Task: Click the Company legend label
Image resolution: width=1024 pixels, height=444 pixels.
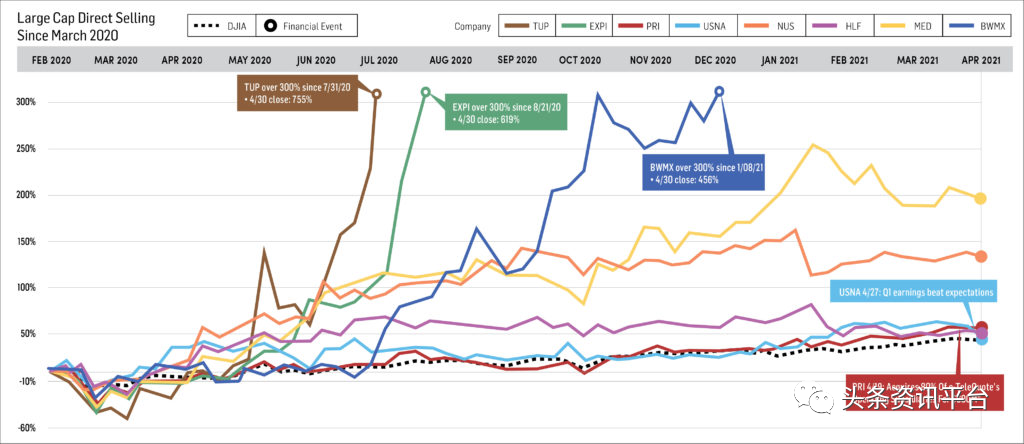Action: pos(472,27)
